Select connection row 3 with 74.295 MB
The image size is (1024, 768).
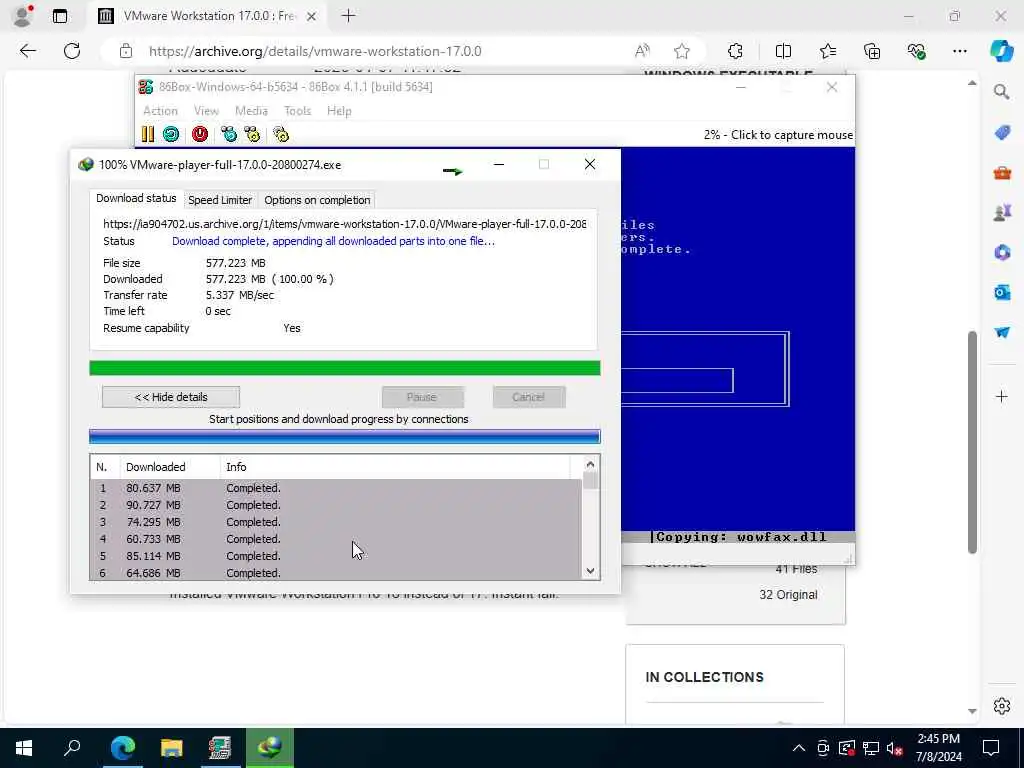tap(336, 522)
